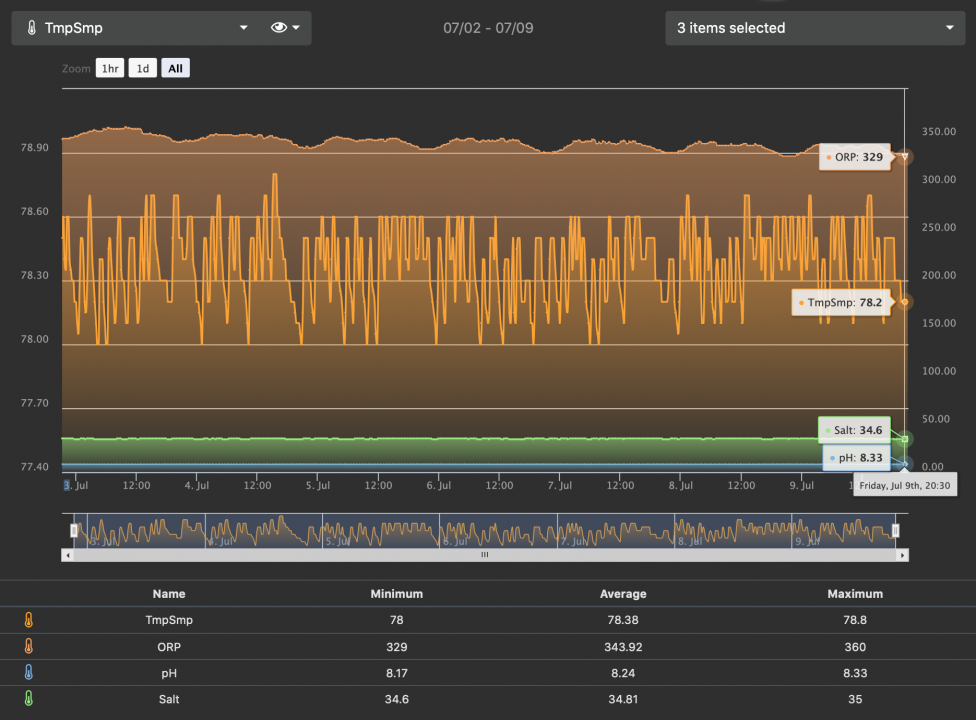This screenshot has width=976, height=720.
Task: Click the green Salt row thermometer icon
Action: click(29, 699)
